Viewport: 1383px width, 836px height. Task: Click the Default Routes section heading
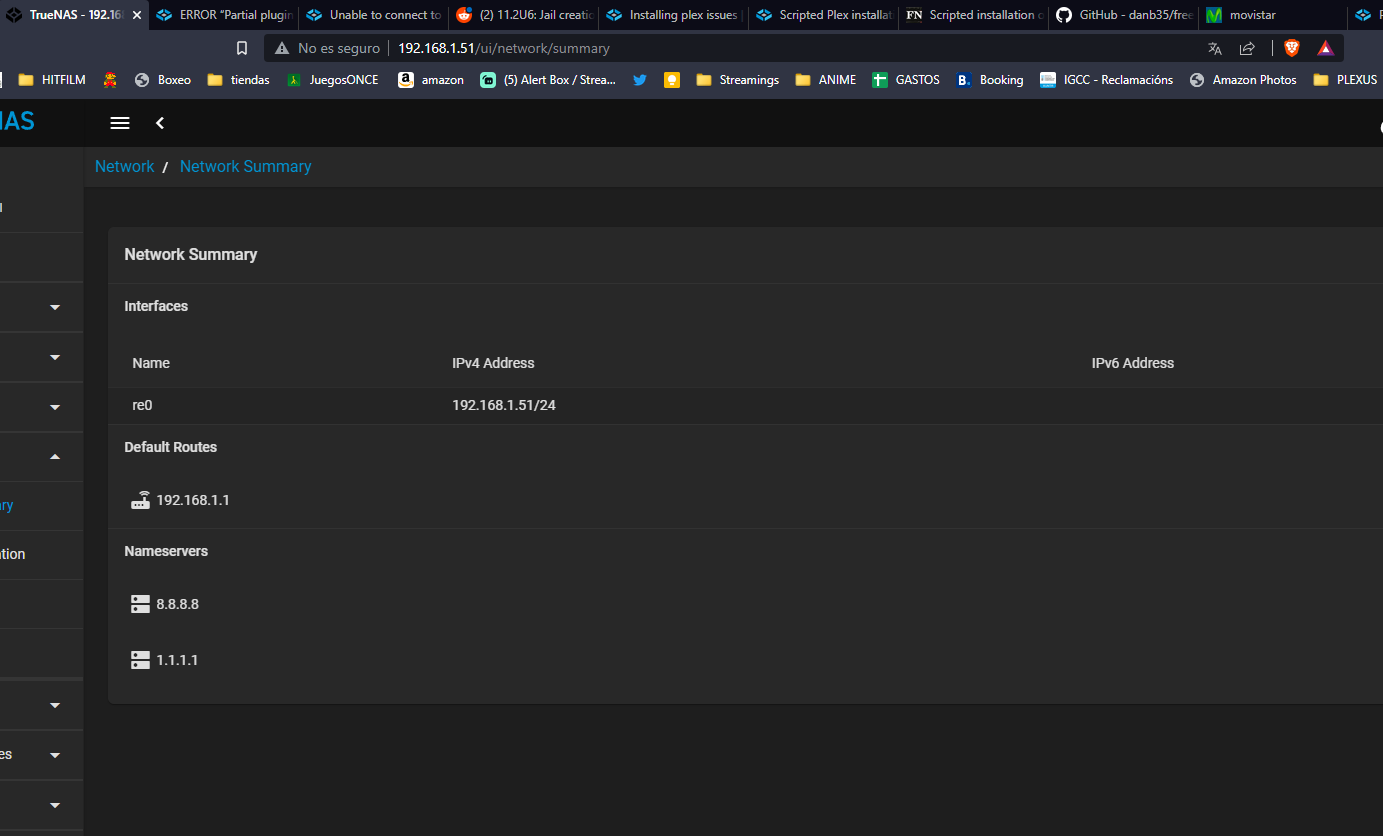coord(171,447)
